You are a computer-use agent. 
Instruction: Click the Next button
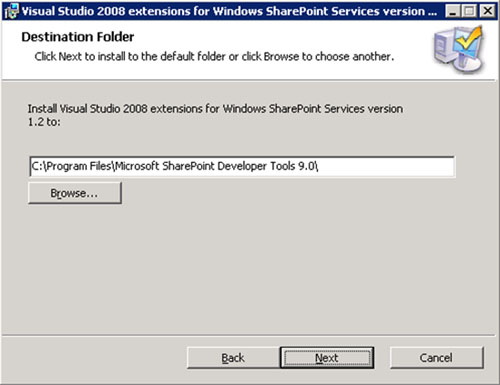click(x=327, y=358)
